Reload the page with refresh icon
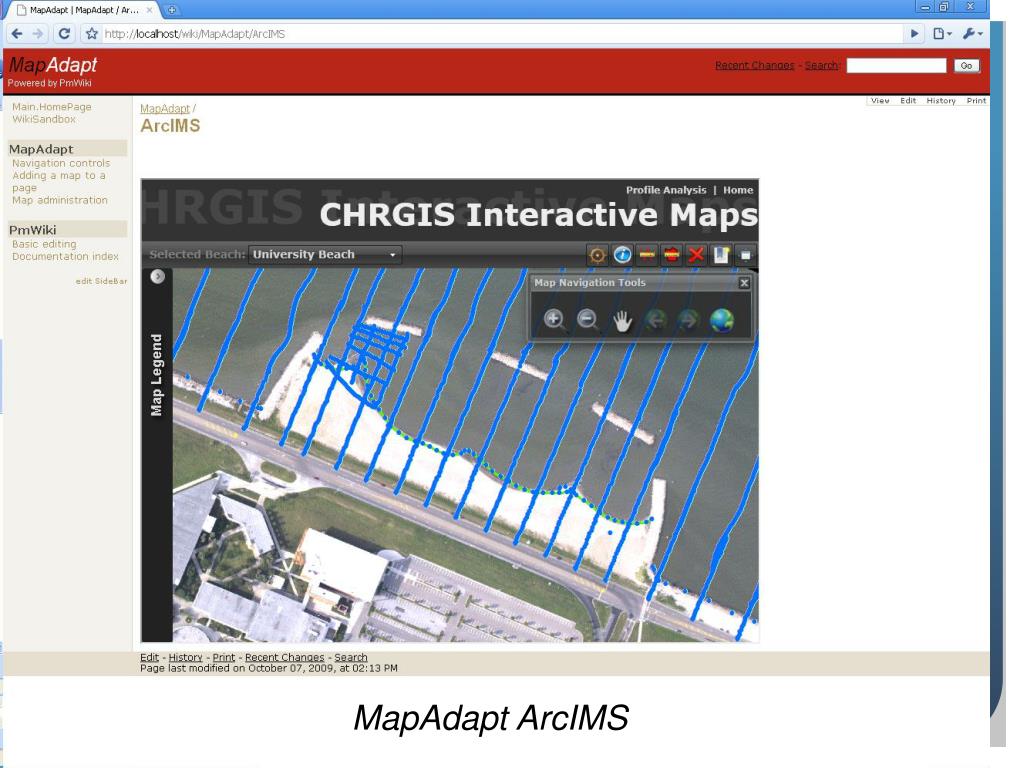The height and width of the screenshot is (768, 1024). pos(64,34)
